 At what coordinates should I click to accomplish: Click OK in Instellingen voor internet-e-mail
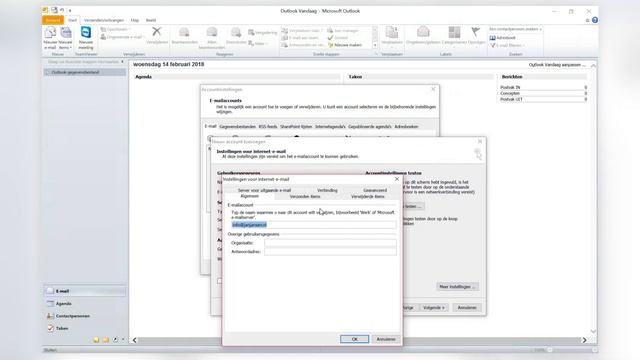354,339
